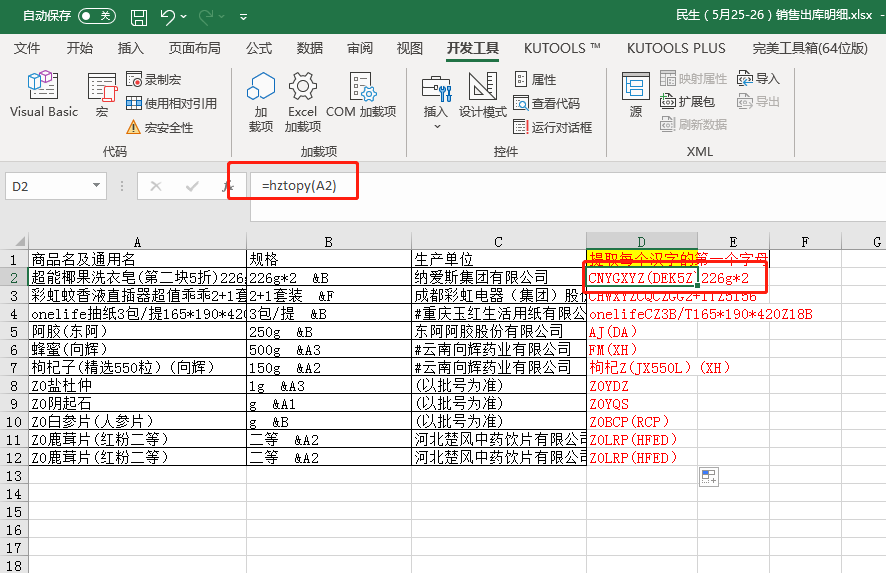The width and height of the screenshot is (886, 573).
Task: Click the Enter checkmark formula button
Action: pyautogui.click(x=192, y=186)
